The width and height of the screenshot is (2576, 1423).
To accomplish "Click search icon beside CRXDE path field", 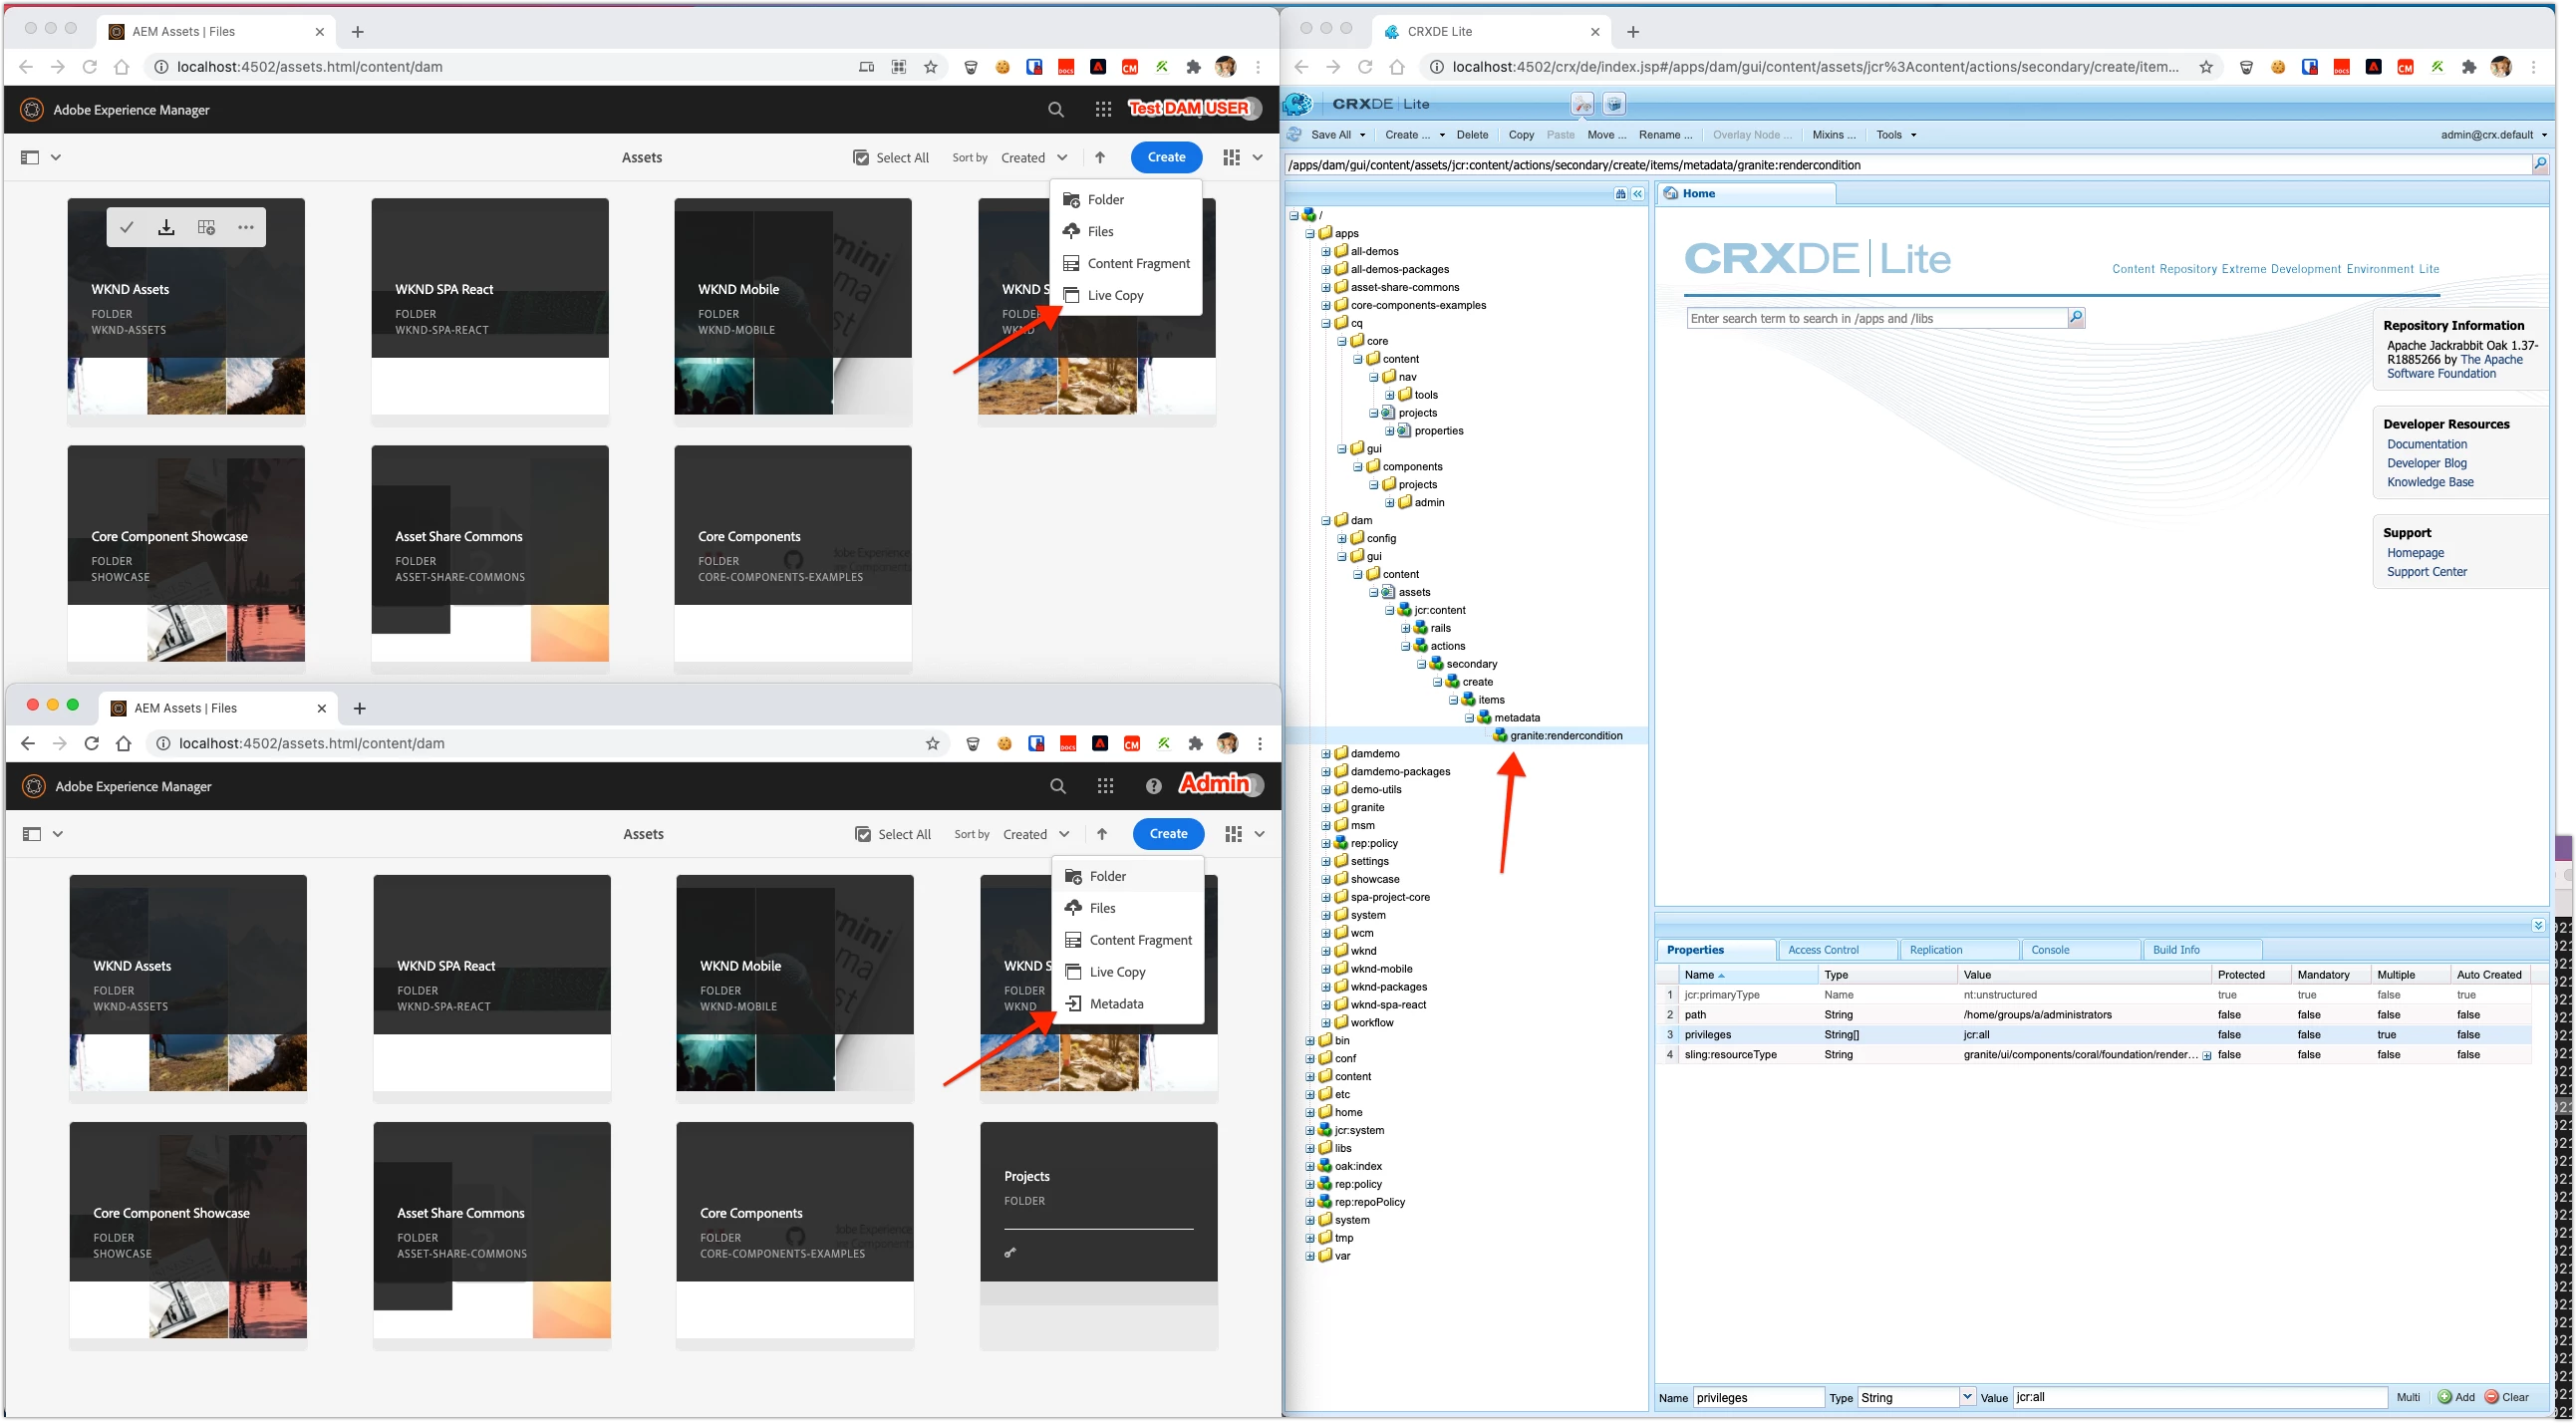I will point(2539,164).
